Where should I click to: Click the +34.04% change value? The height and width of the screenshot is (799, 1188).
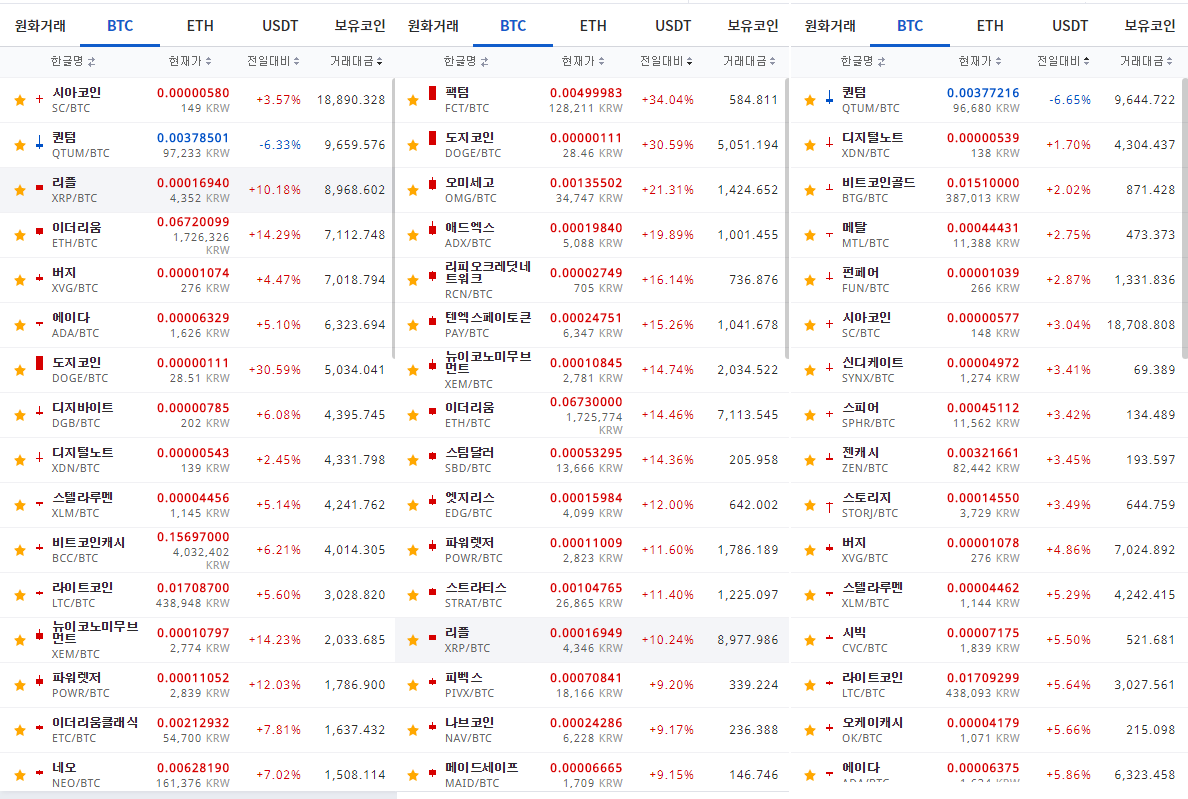coord(667,100)
